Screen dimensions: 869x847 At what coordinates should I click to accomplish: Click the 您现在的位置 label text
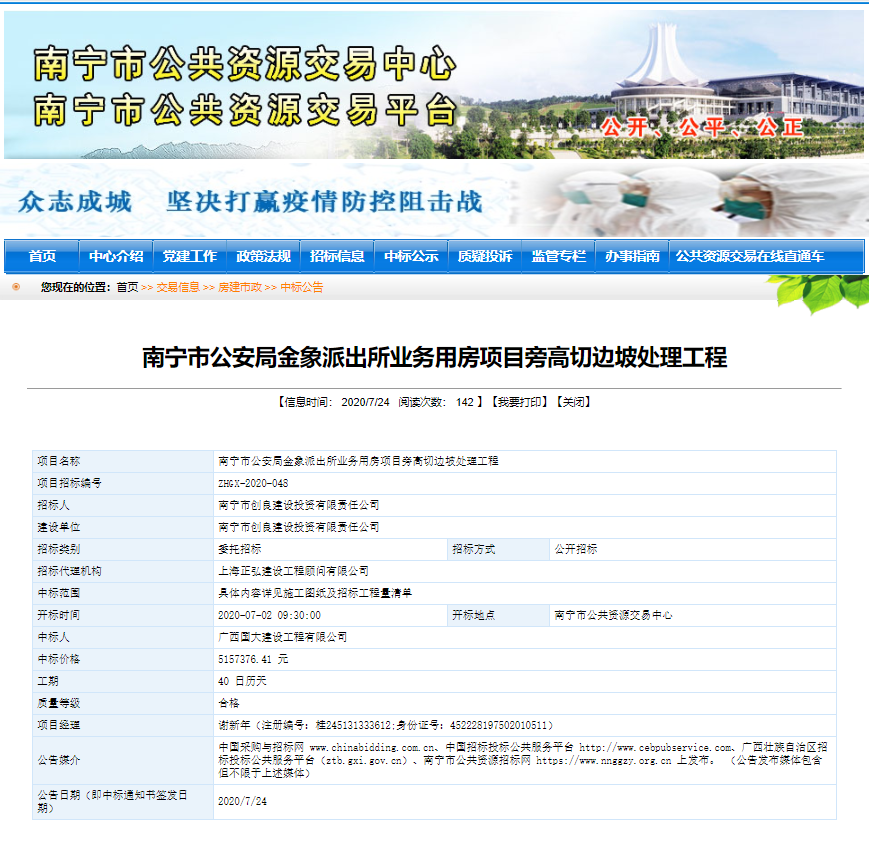pyautogui.click(x=76, y=287)
